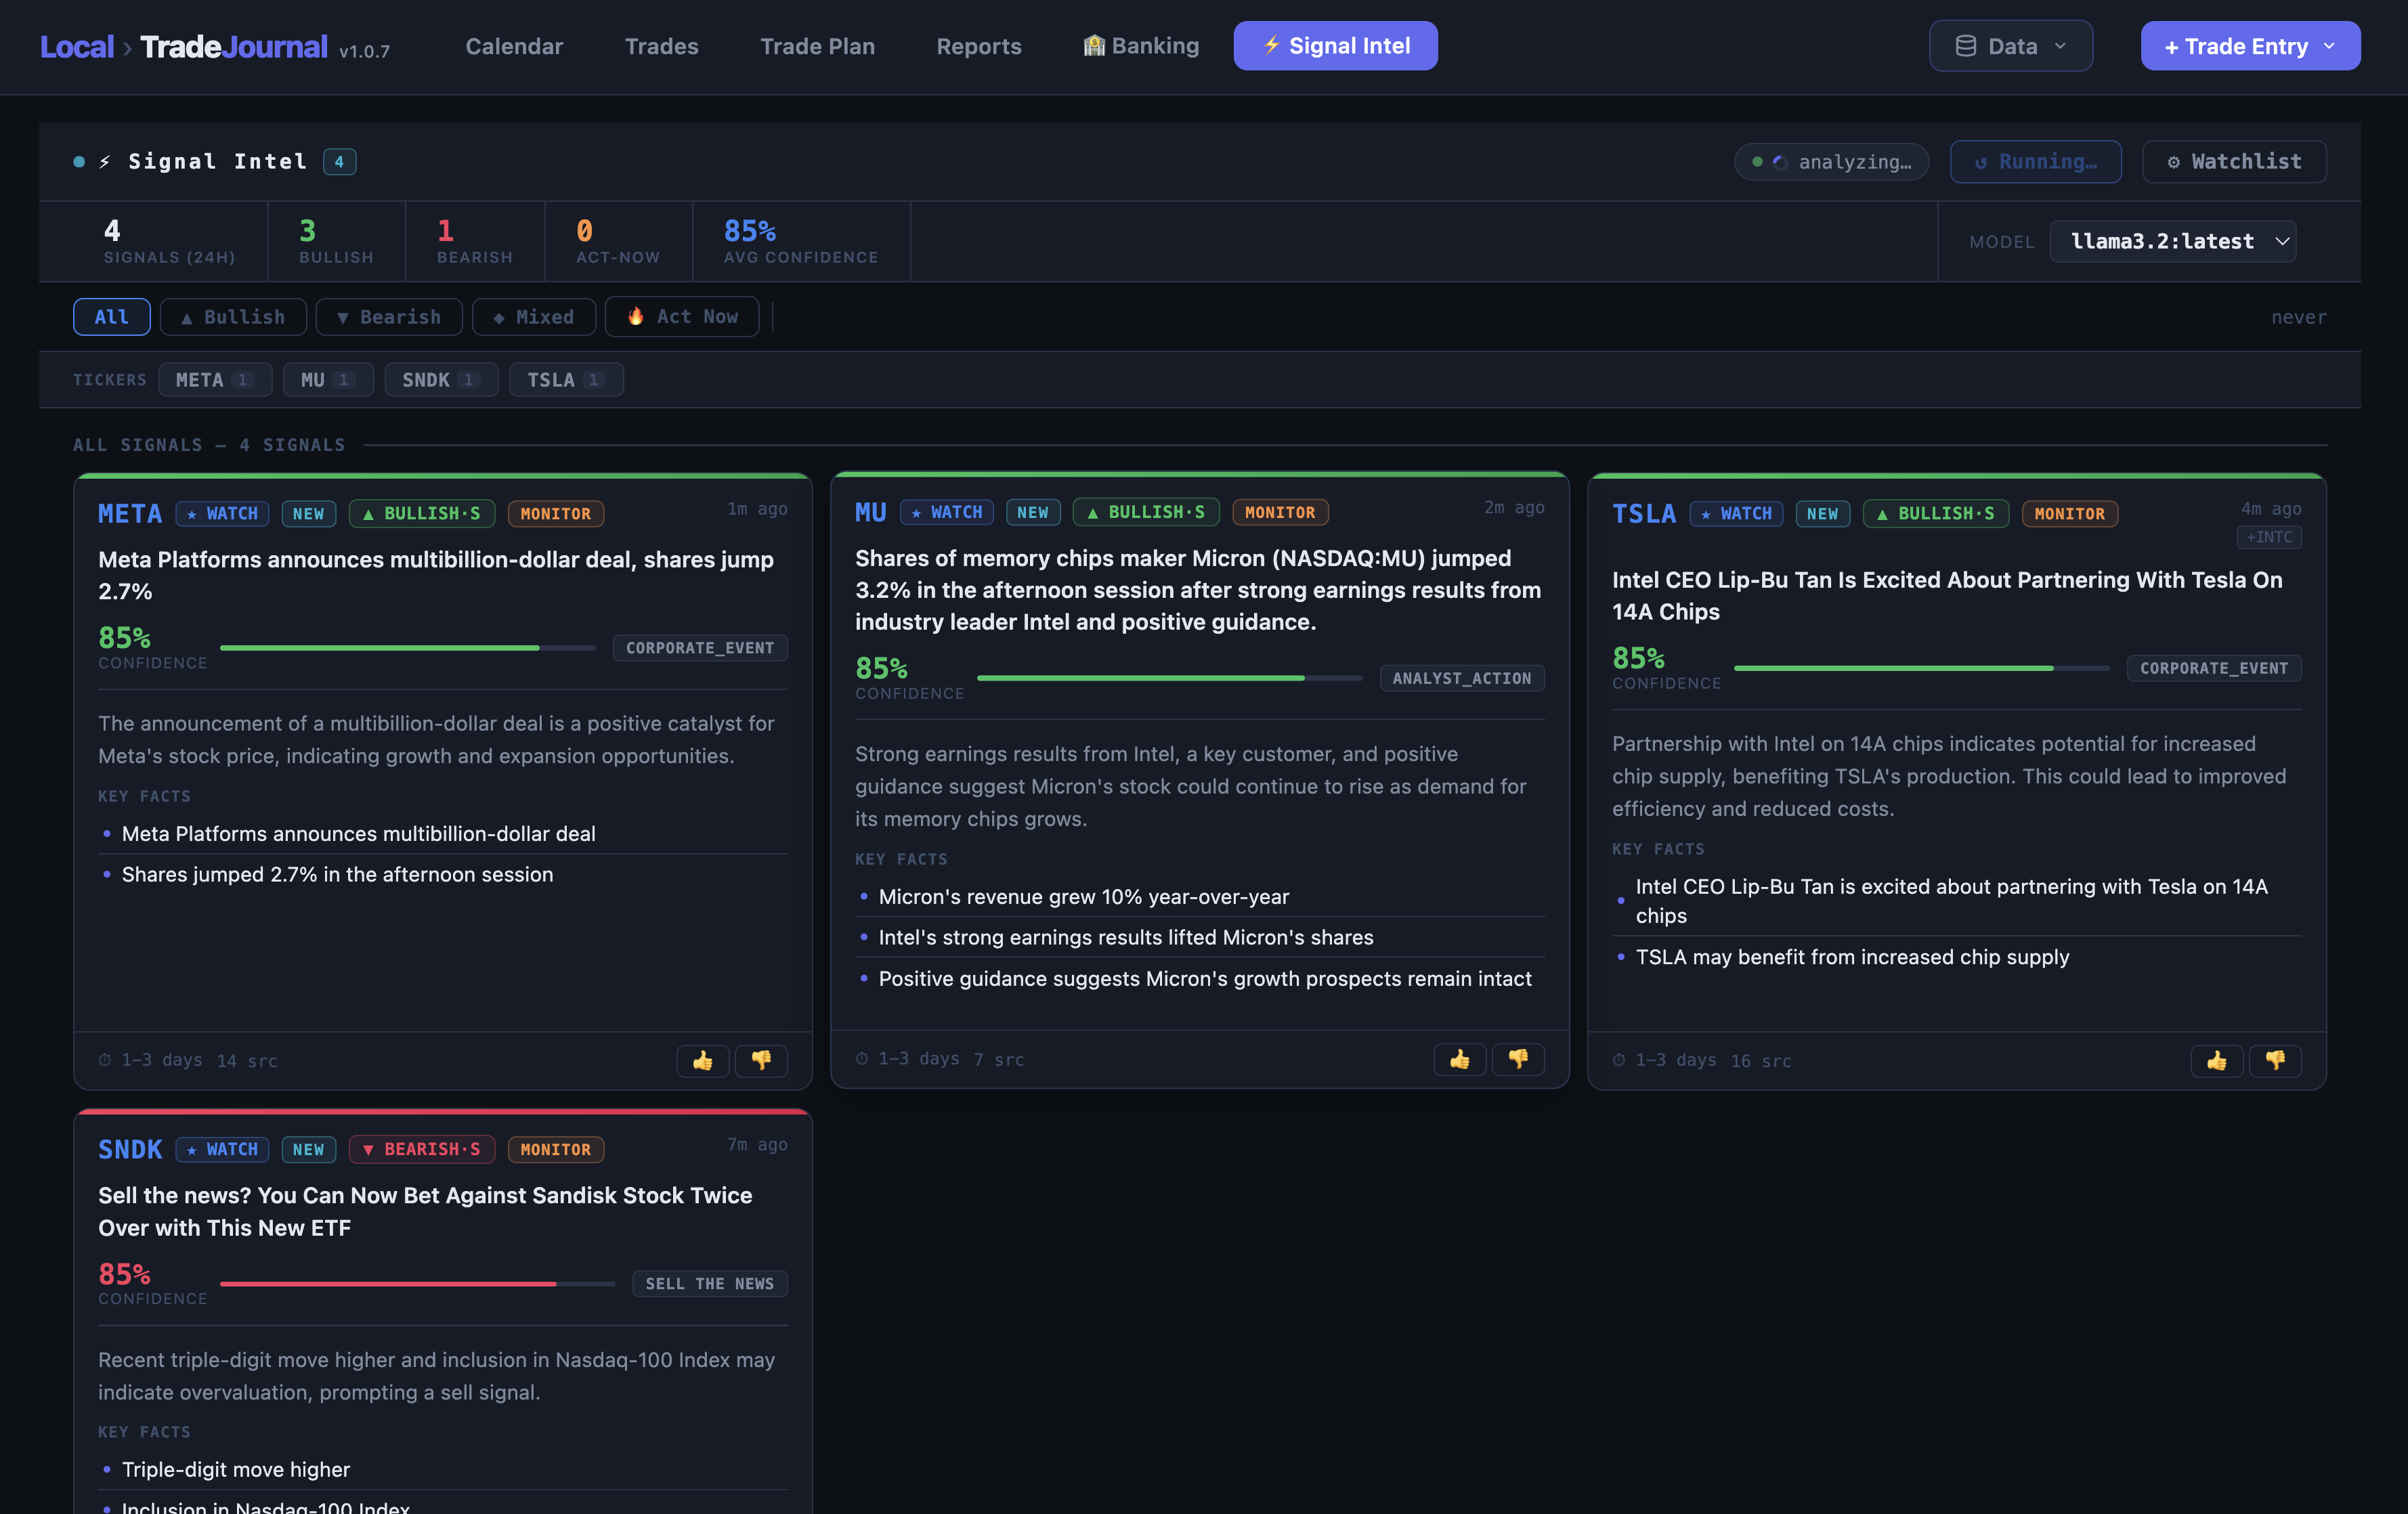Open the Reports section
The height and width of the screenshot is (1514, 2408).
[978, 45]
